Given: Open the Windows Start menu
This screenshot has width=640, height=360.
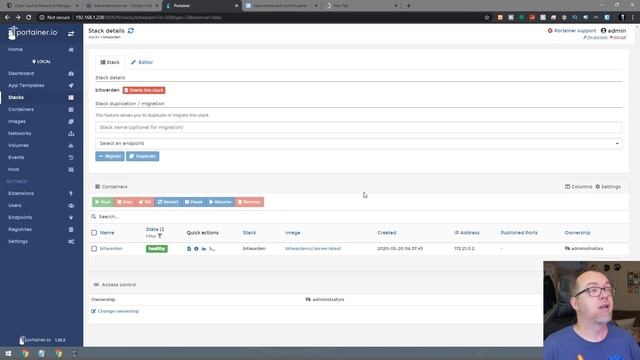Looking at the screenshot, I should coord(8,353).
